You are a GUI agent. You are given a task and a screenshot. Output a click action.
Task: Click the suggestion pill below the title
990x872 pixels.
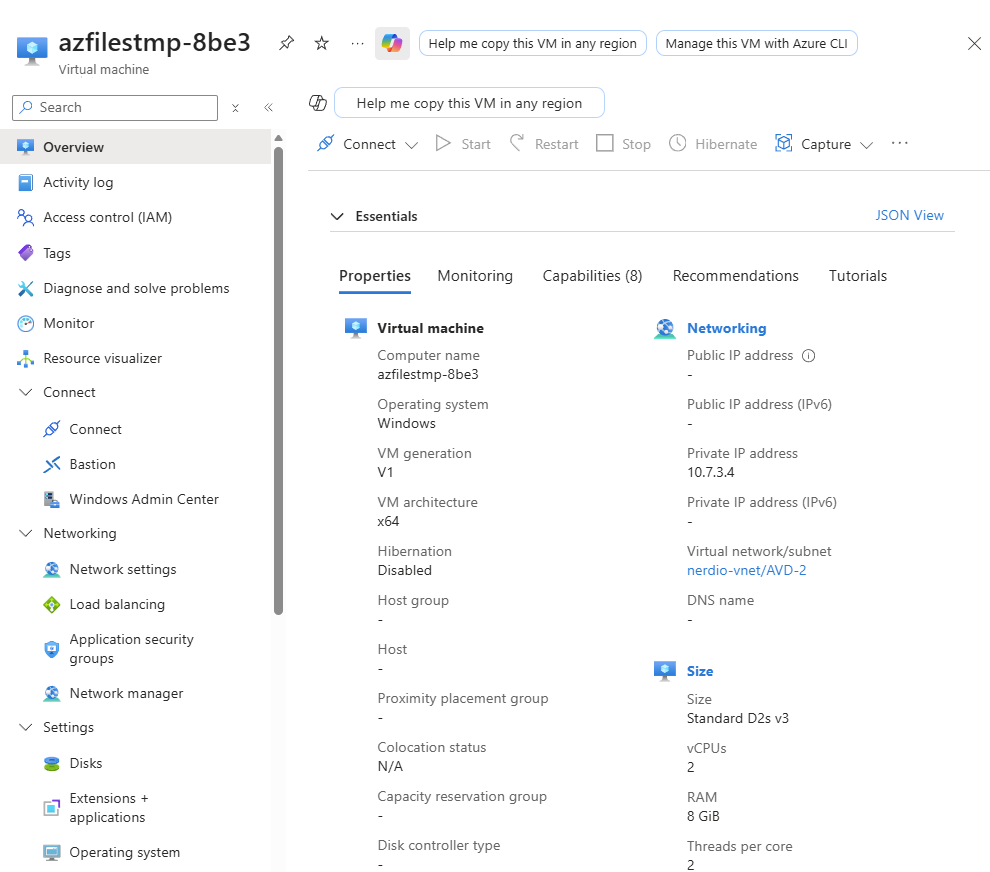click(x=469, y=103)
